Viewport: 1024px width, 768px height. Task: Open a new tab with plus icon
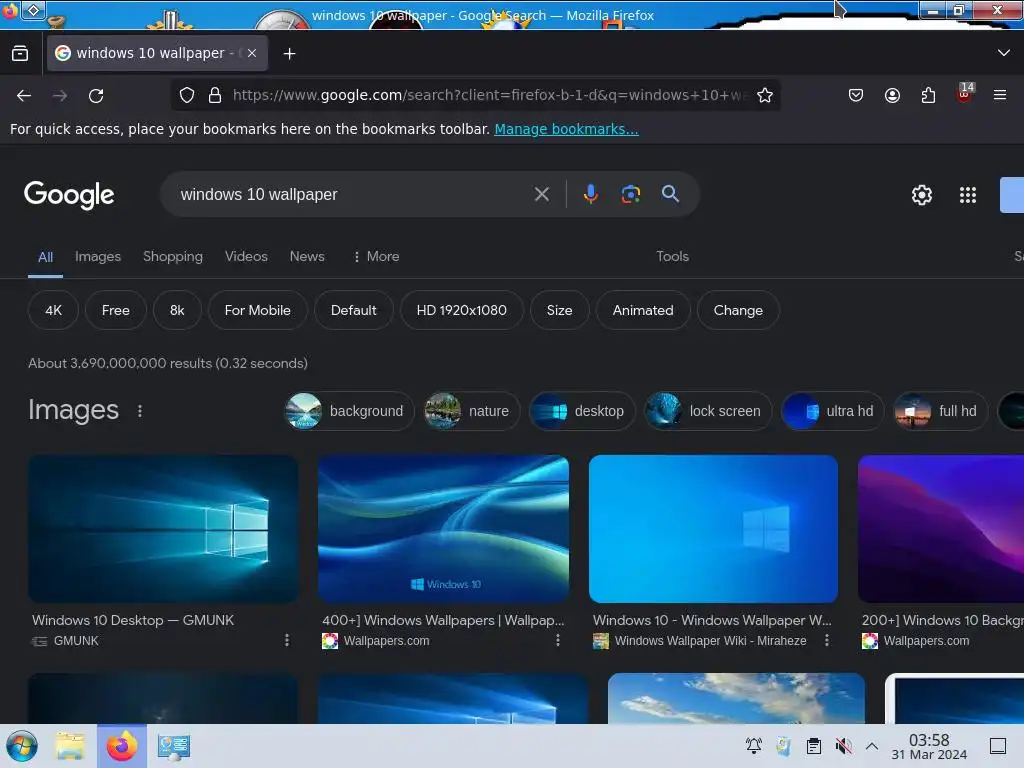click(289, 54)
